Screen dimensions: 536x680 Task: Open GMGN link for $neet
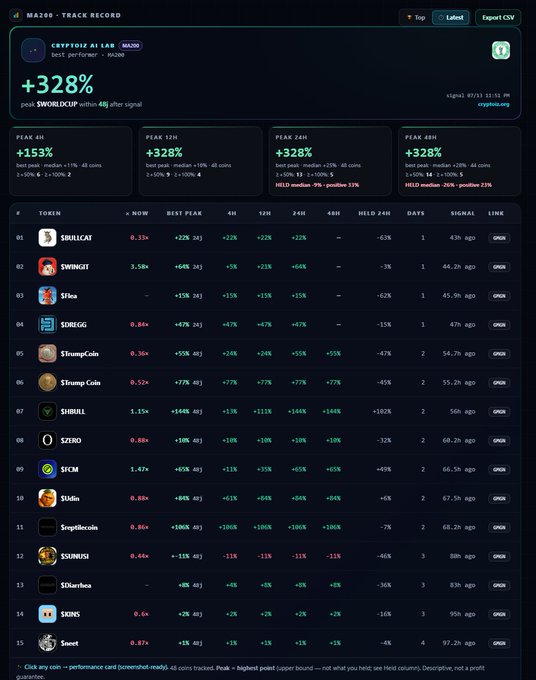click(x=499, y=643)
